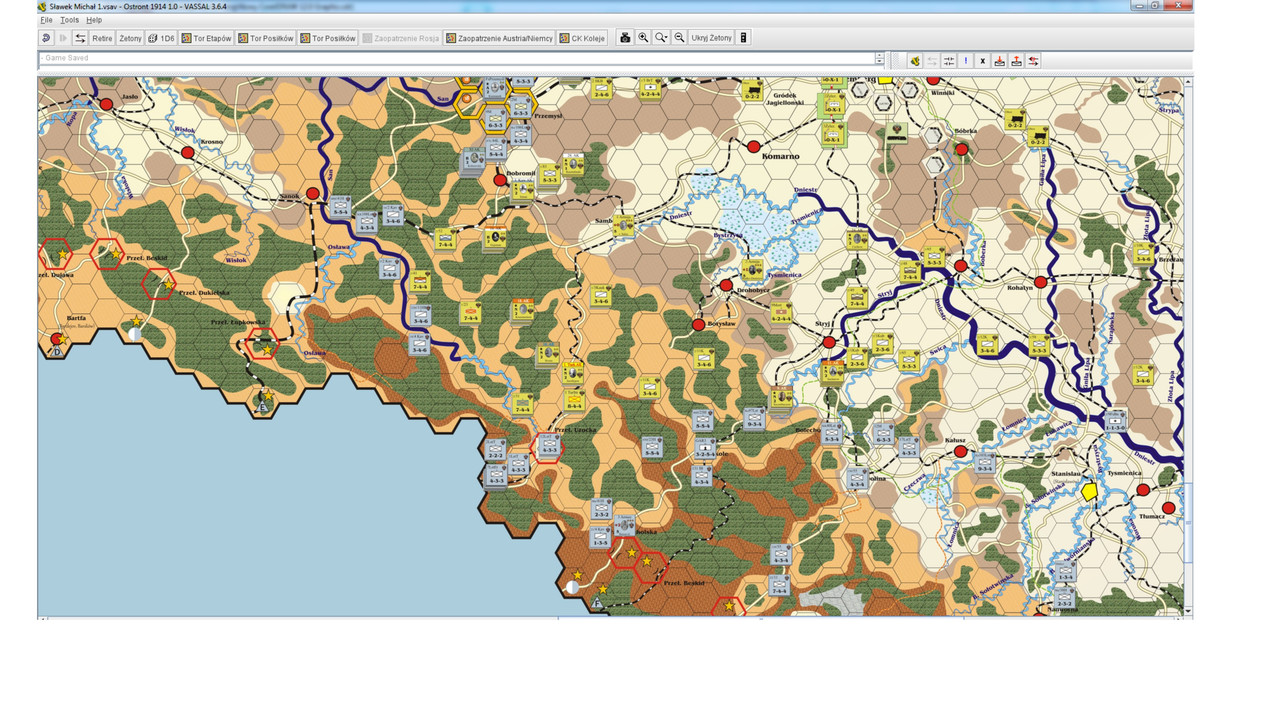Click the Drohobycz red city marker
The height and width of the screenshot is (711, 1280).
coord(727,286)
